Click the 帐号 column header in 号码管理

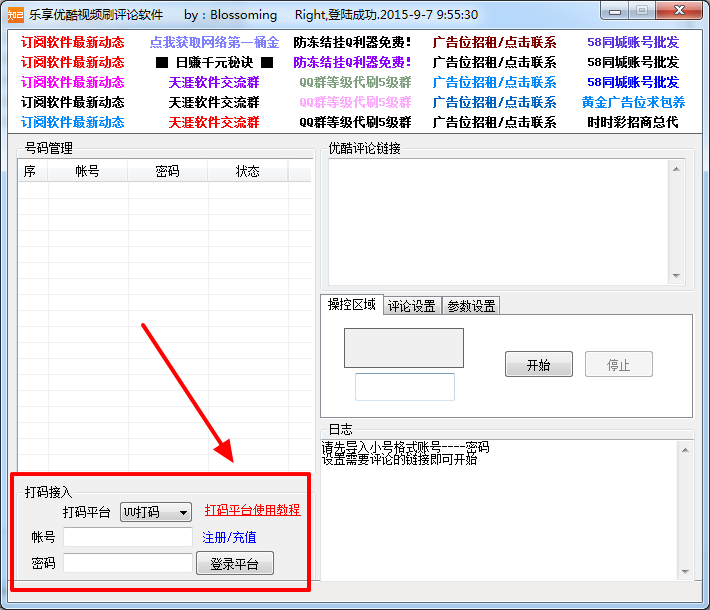coord(88,172)
